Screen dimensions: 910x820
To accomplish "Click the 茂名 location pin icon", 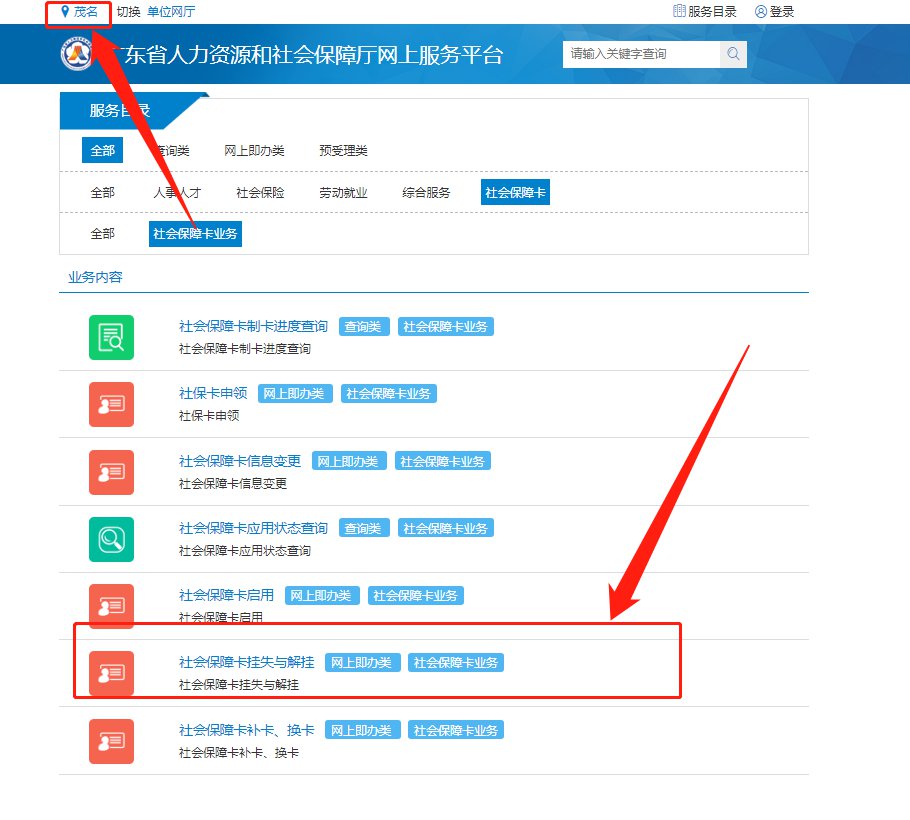I will 65,12.
